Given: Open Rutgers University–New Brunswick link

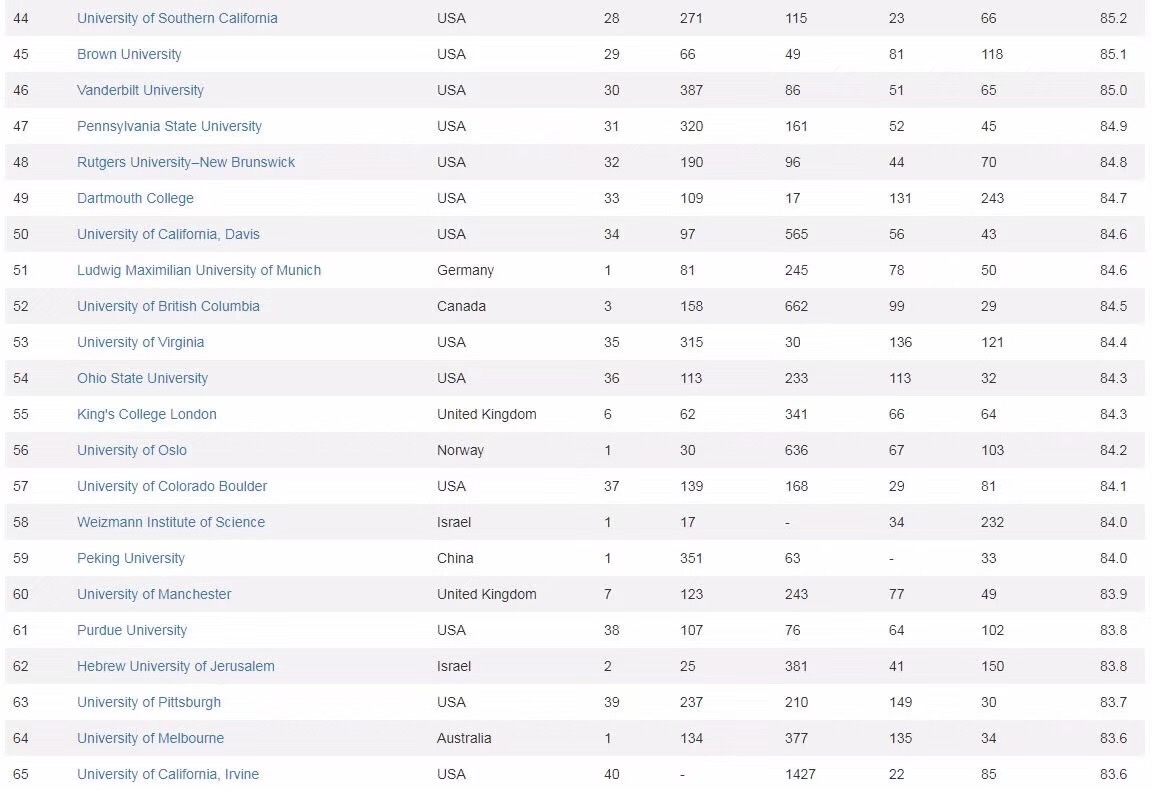Looking at the screenshot, I should (x=186, y=162).
